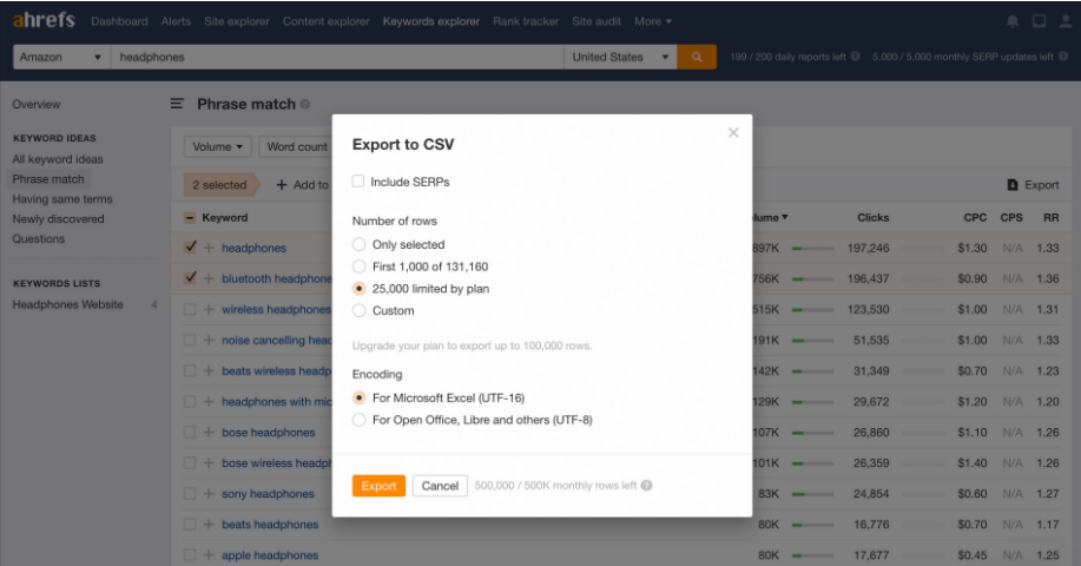1081x566 pixels.
Task: Choose For Open Office, Libre (UTF-8) encoding
Action: (358, 420)
